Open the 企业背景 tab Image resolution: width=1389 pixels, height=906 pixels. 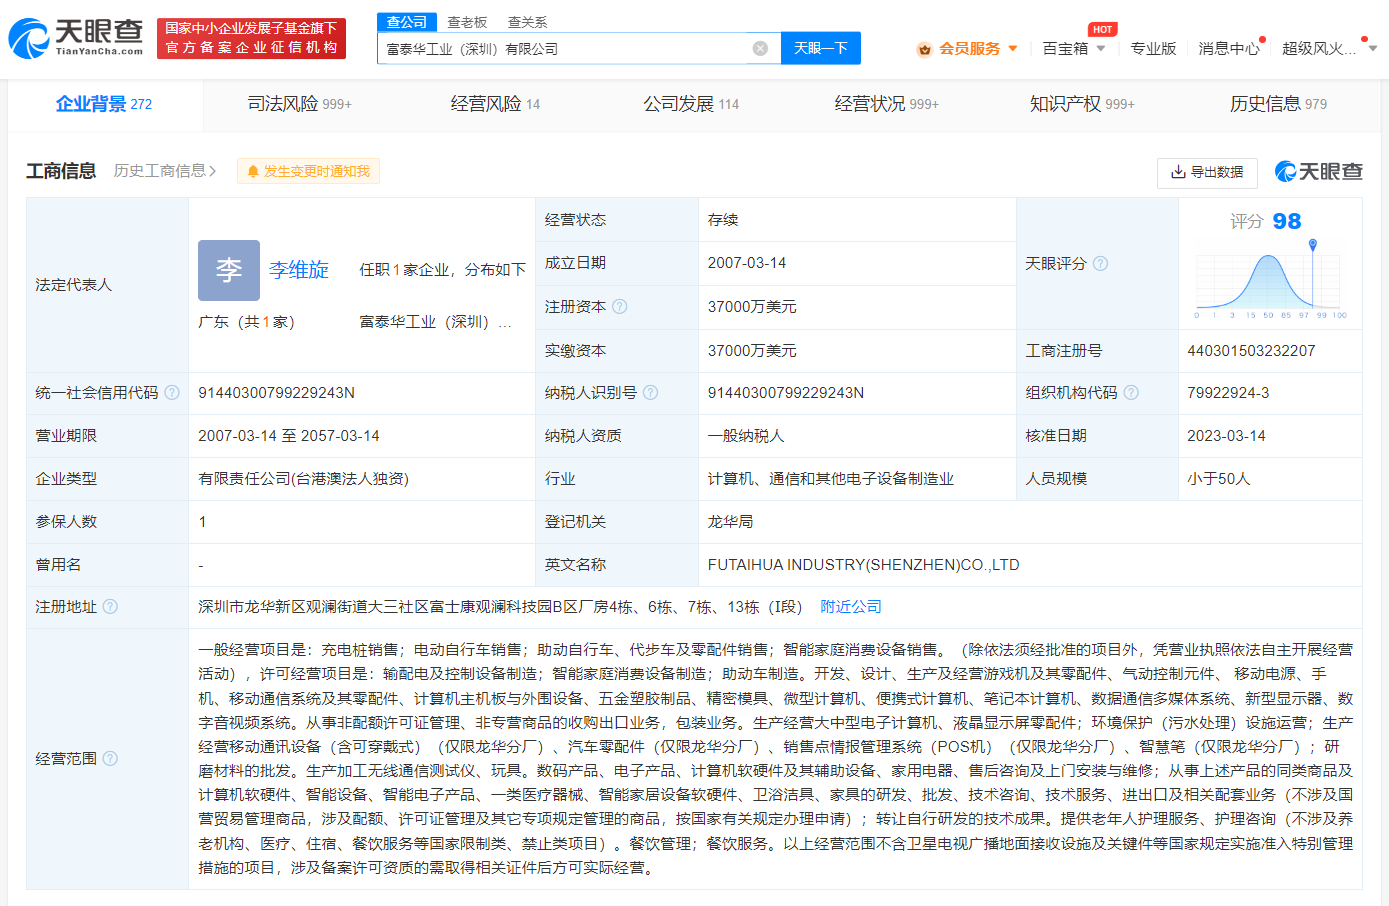(104, 104)
